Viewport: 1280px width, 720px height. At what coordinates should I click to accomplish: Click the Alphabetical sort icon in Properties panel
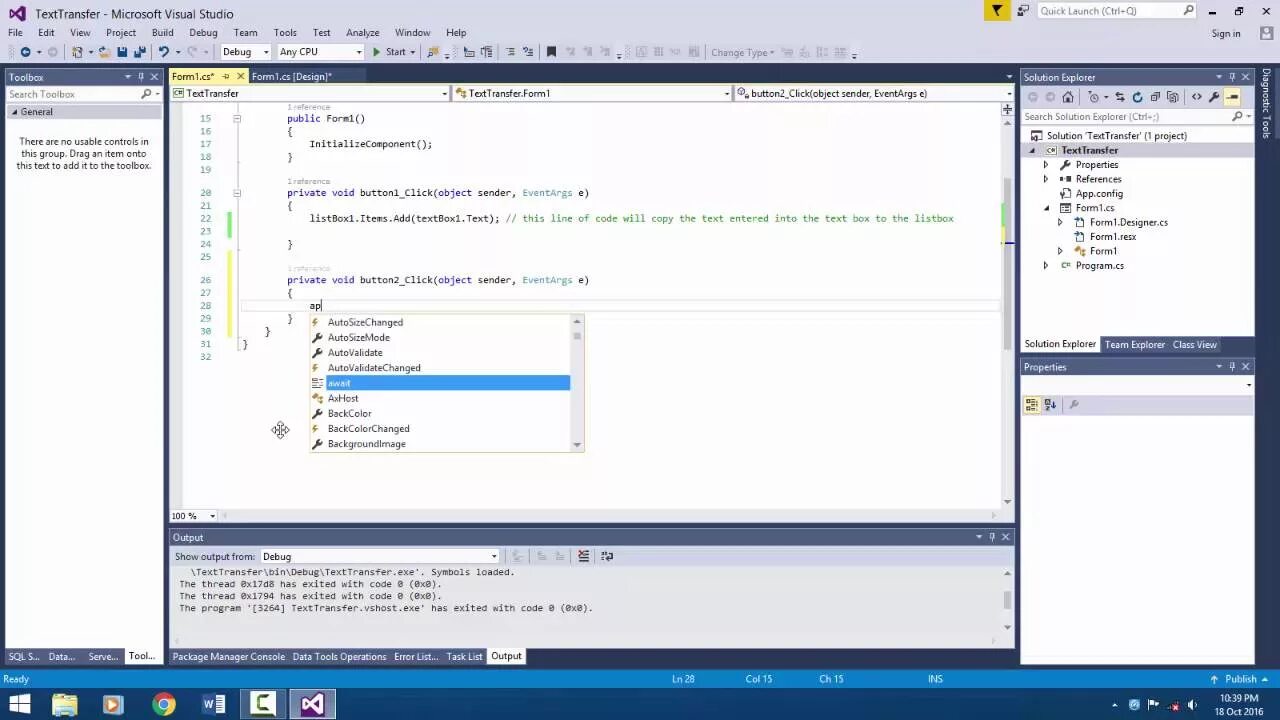coord(1050,405)
